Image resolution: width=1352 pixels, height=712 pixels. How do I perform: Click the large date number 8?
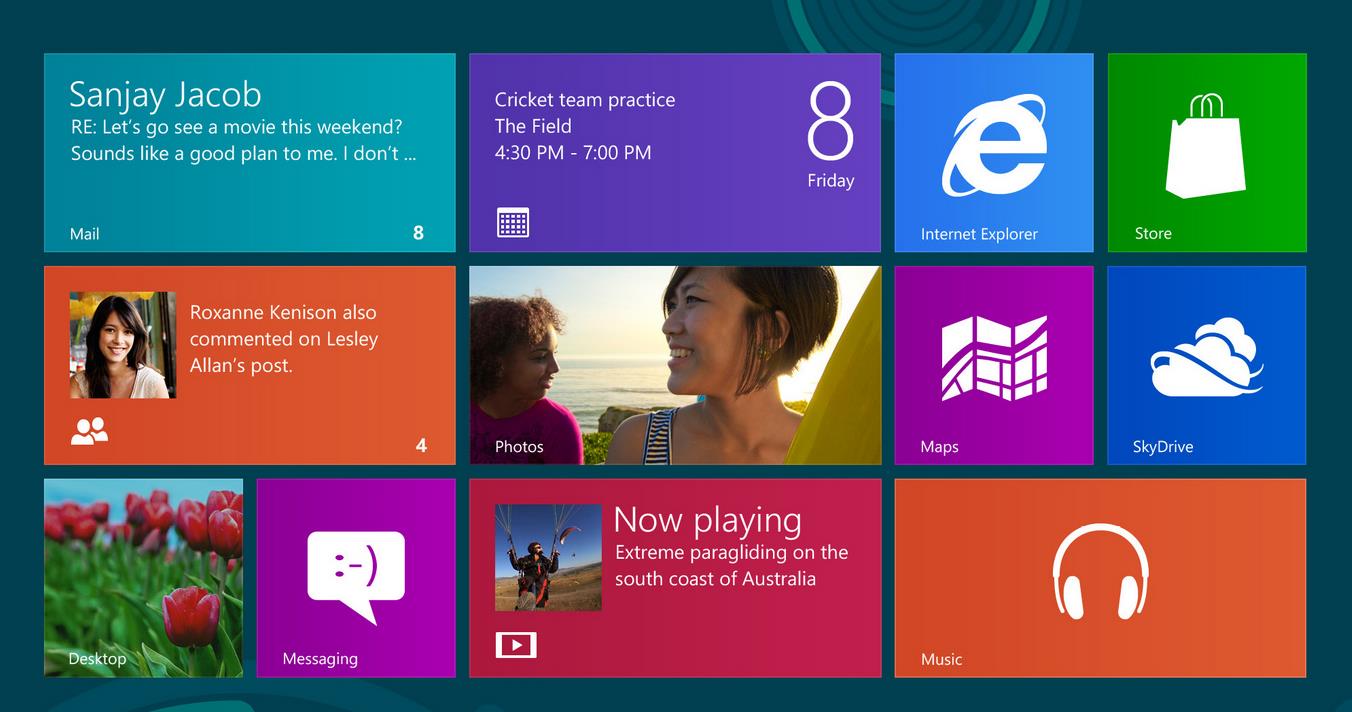point(830,122)
